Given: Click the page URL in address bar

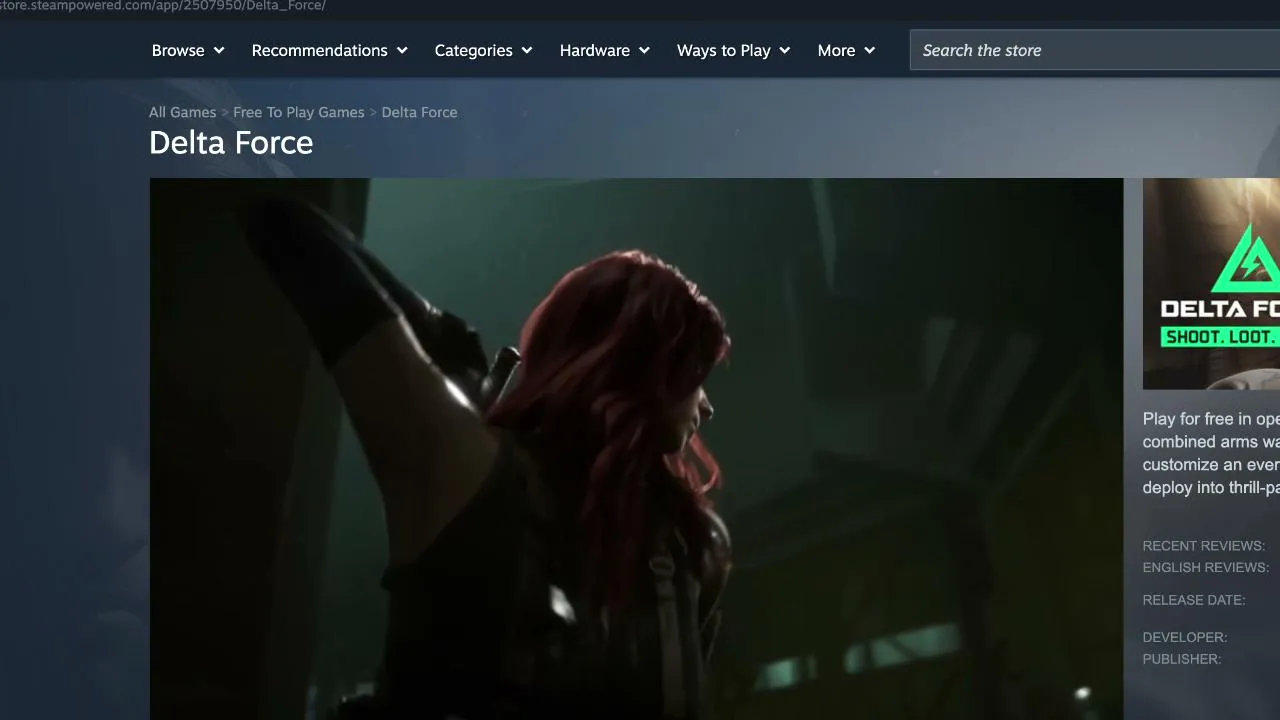Looking at the screenshot, I should click(163, 6).
